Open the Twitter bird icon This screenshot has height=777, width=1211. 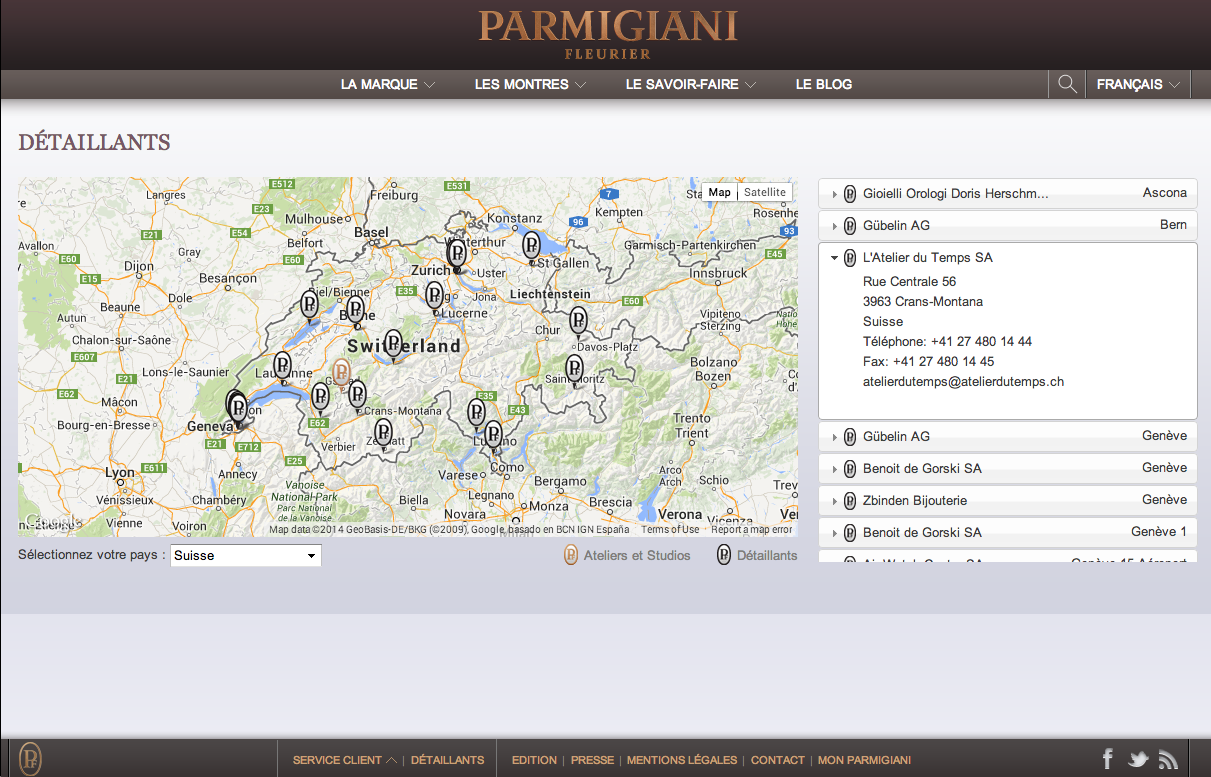(x=1138, y=760)
